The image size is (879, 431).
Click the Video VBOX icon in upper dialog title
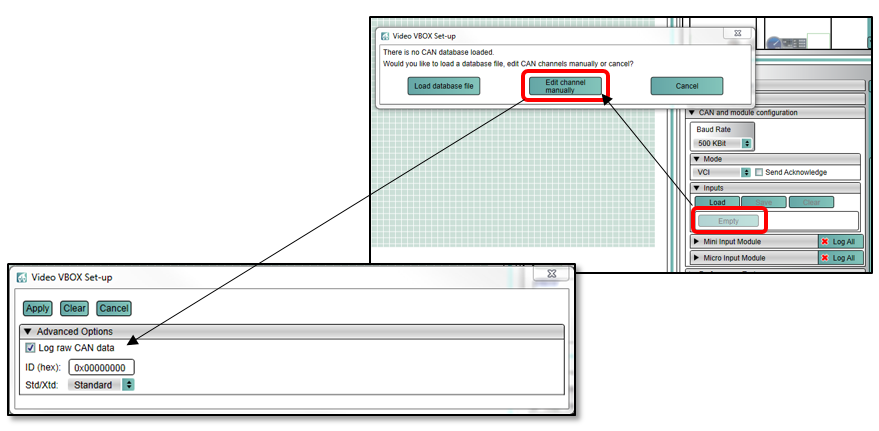[385, 36]
